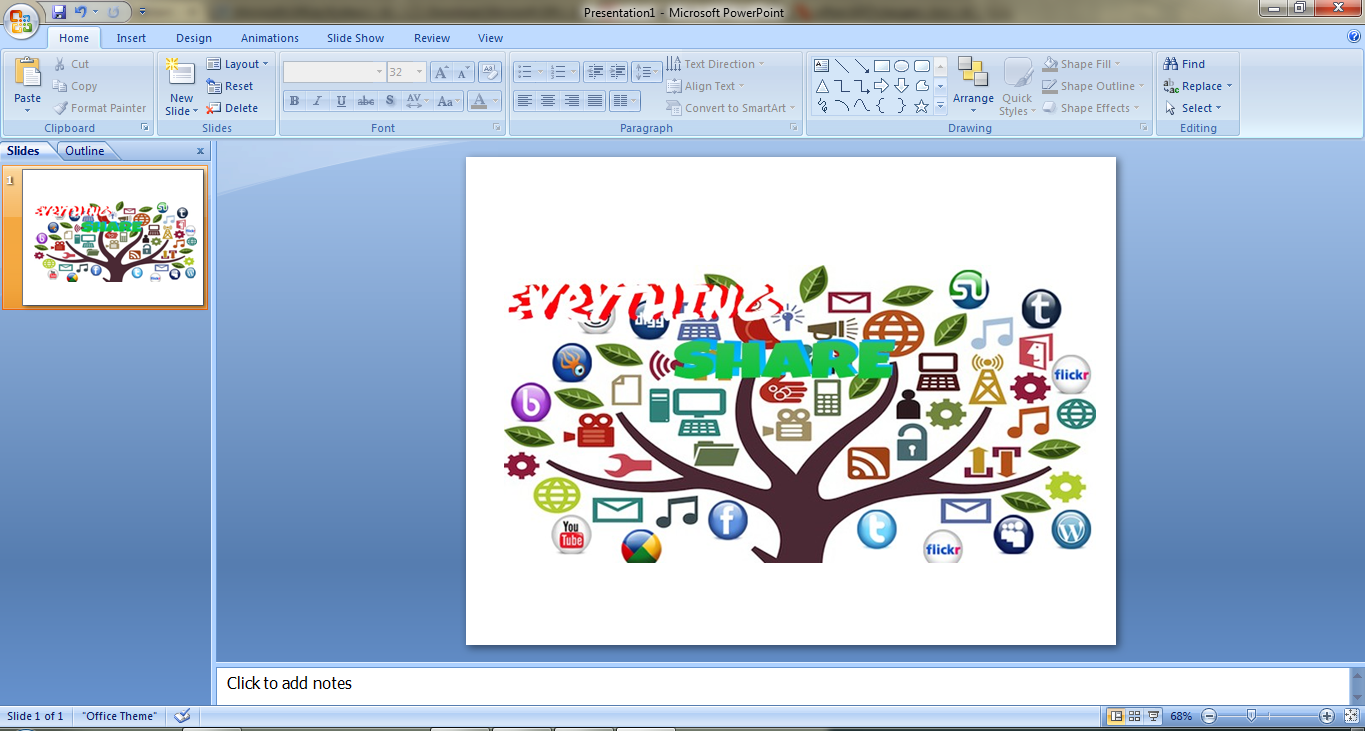The height and width of the screenshot is (731, 1365).
Task: Justify the text
Action: [595, 101]
